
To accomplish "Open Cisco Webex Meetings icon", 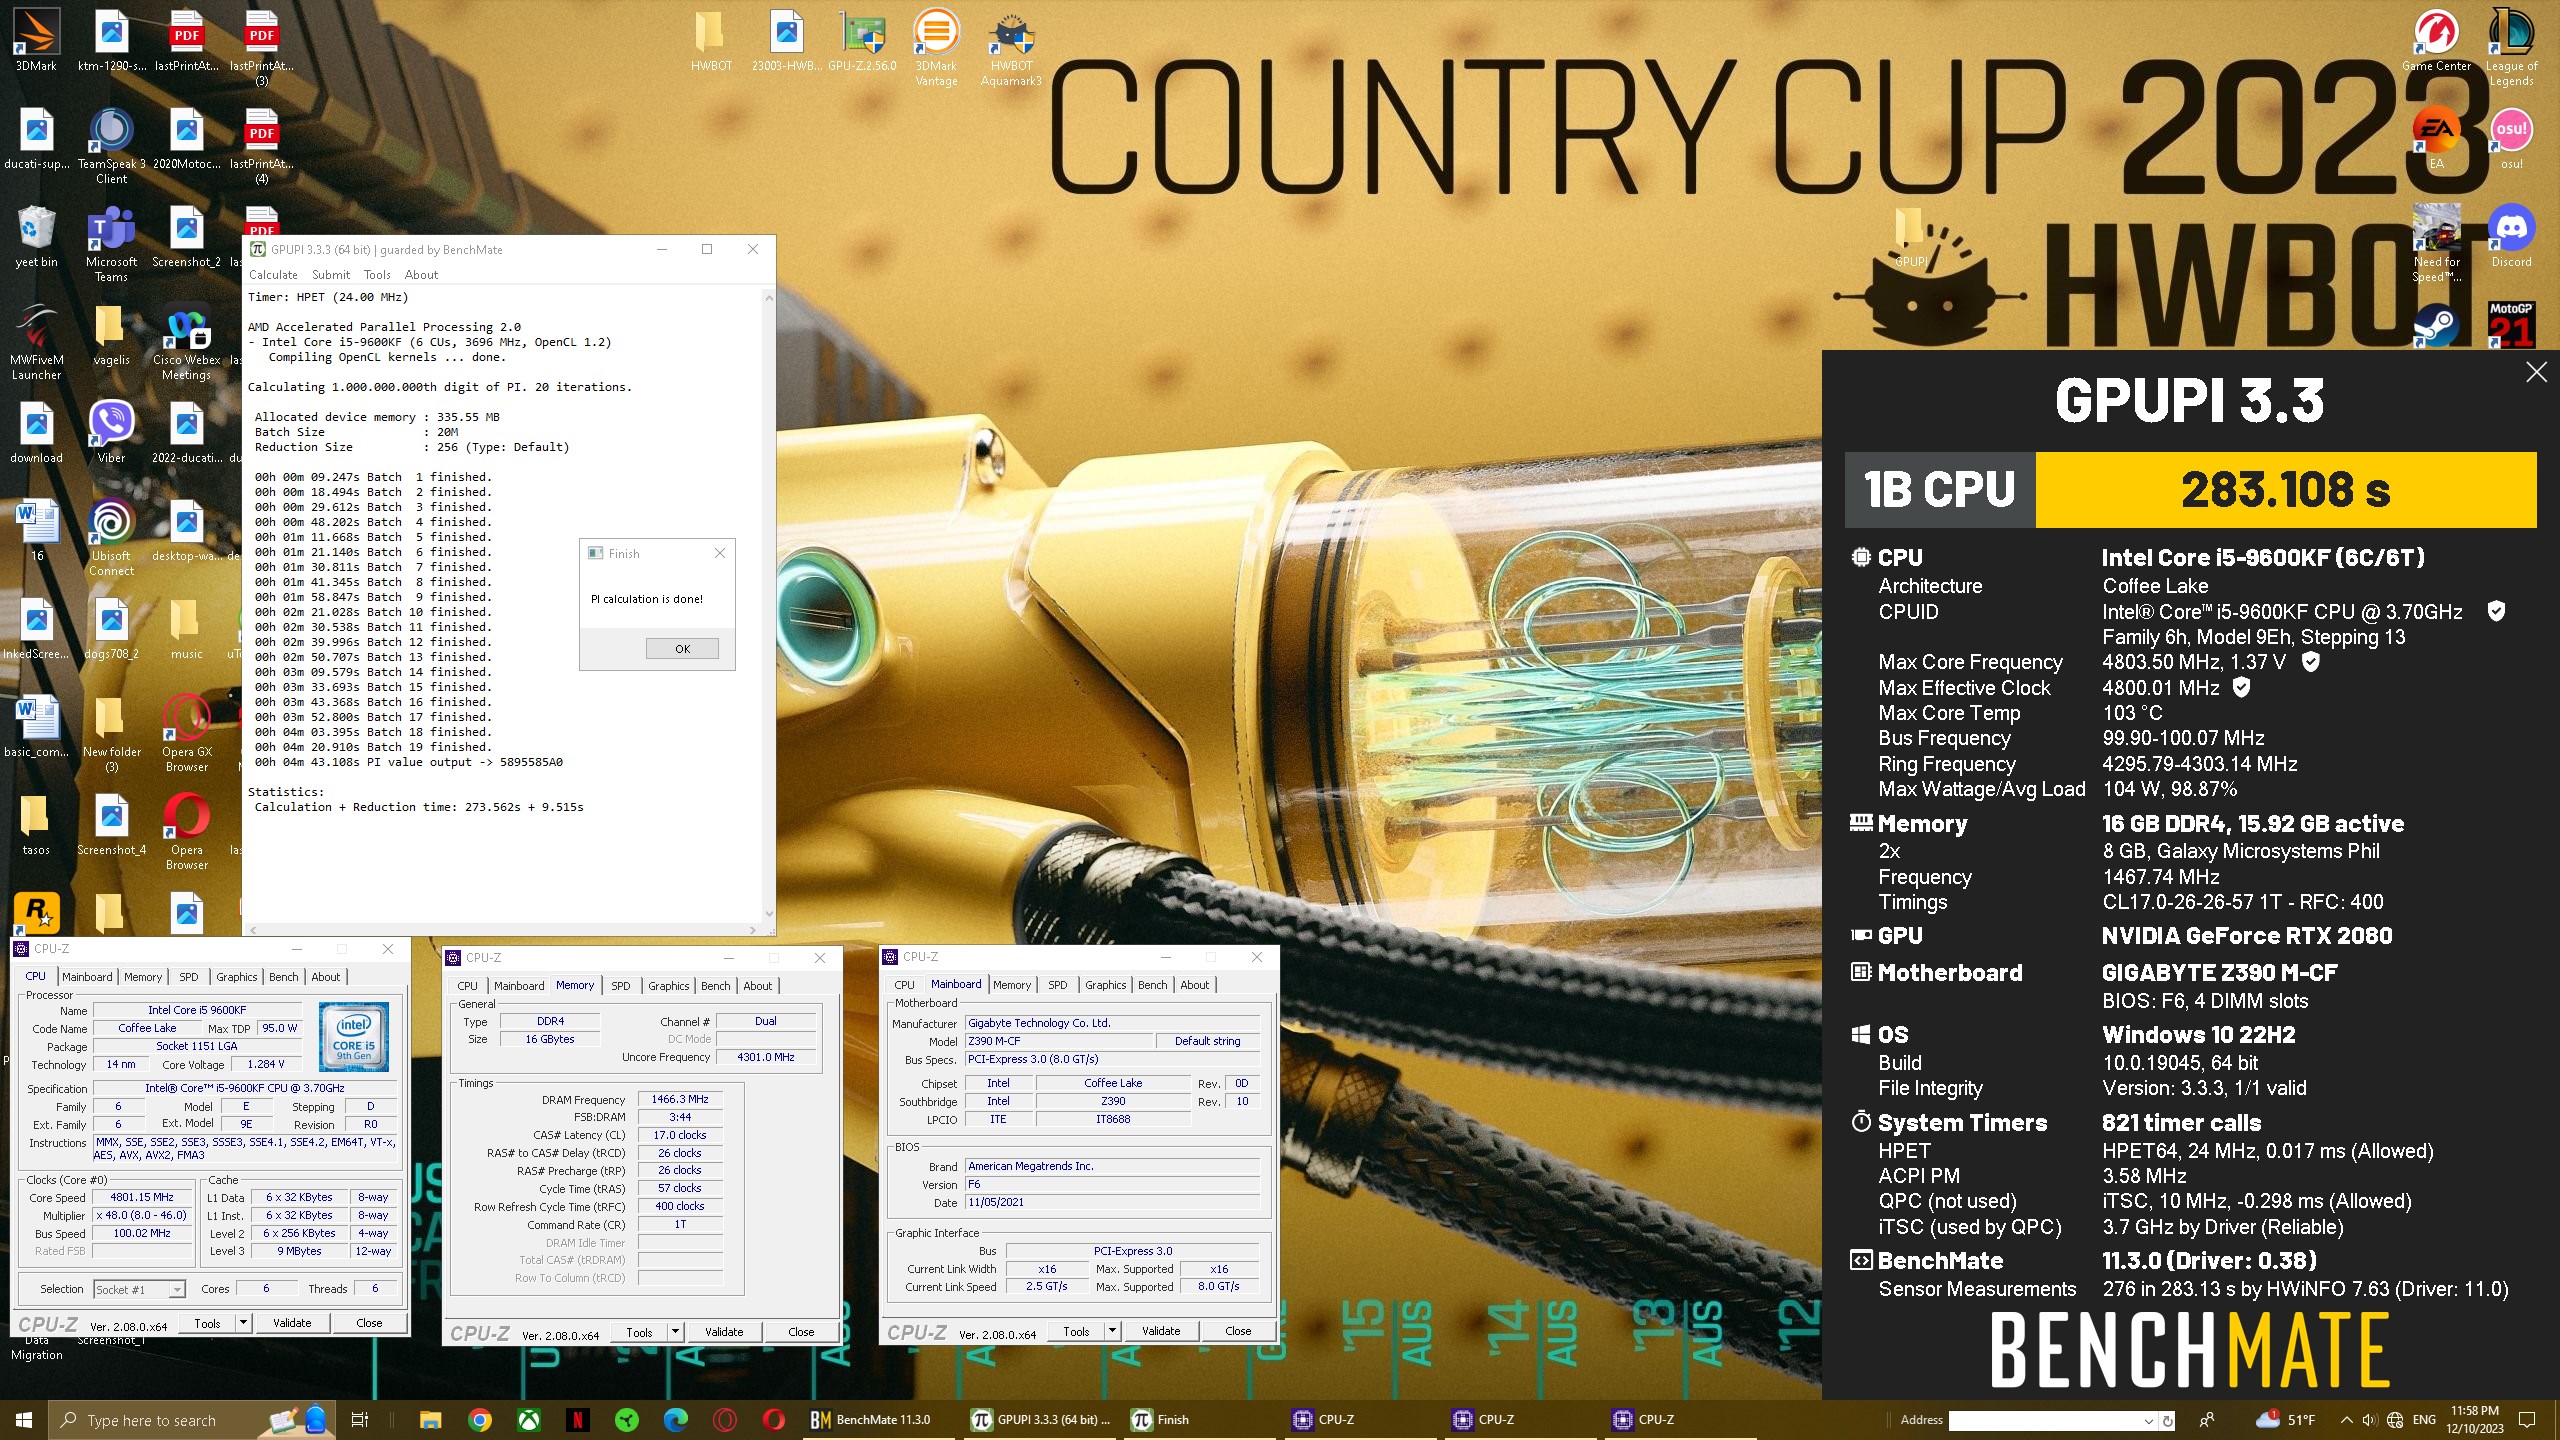I will tap(186, 342).
